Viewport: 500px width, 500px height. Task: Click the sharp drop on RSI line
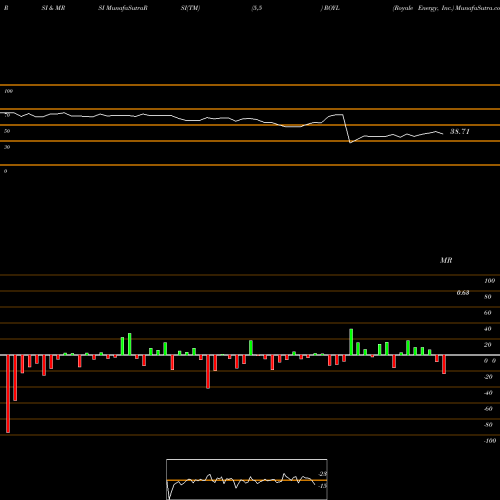pos(347,129)
